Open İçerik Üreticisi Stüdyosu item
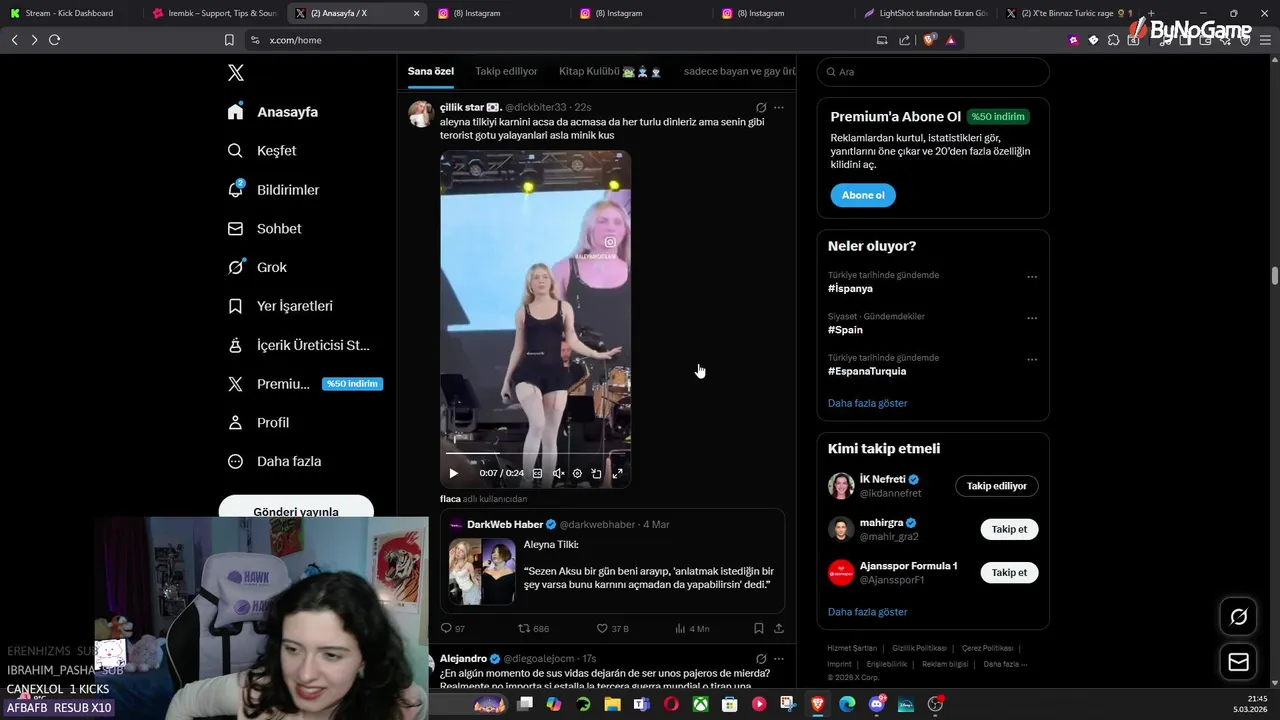Image resolution: width=1280 pixels, height=720 pixels. 298,345
